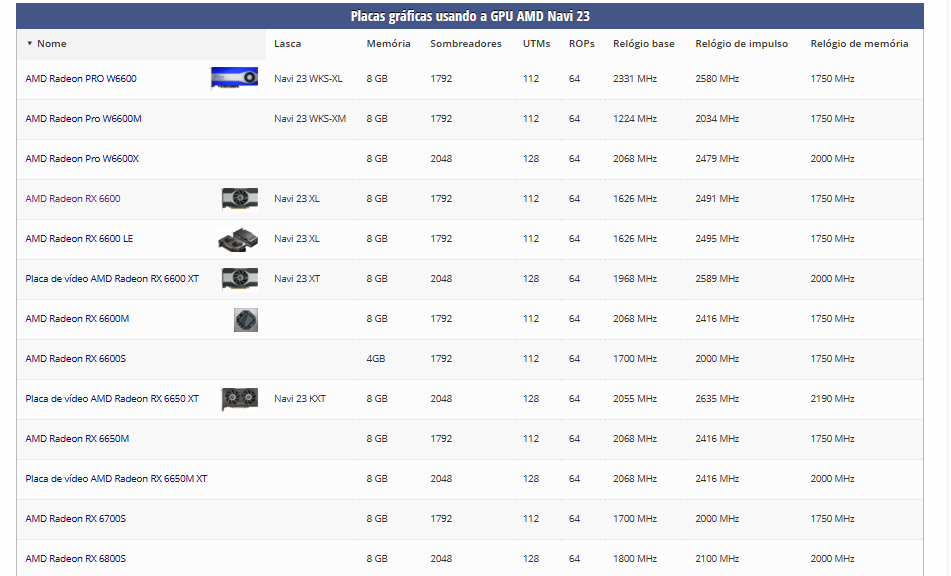This screenshot has height=576, width=951.
Task: Sort table by UTMs column
Action: 536,44
